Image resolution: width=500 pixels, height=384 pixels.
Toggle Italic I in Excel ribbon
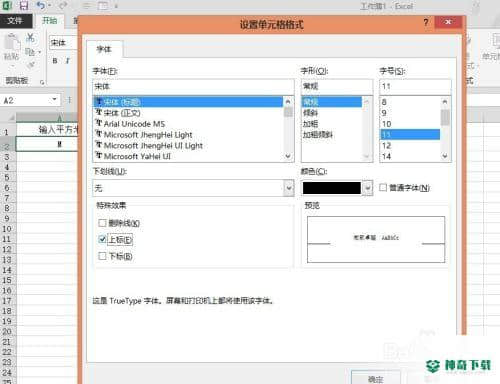pyautogui.click(x=68, y=61)
